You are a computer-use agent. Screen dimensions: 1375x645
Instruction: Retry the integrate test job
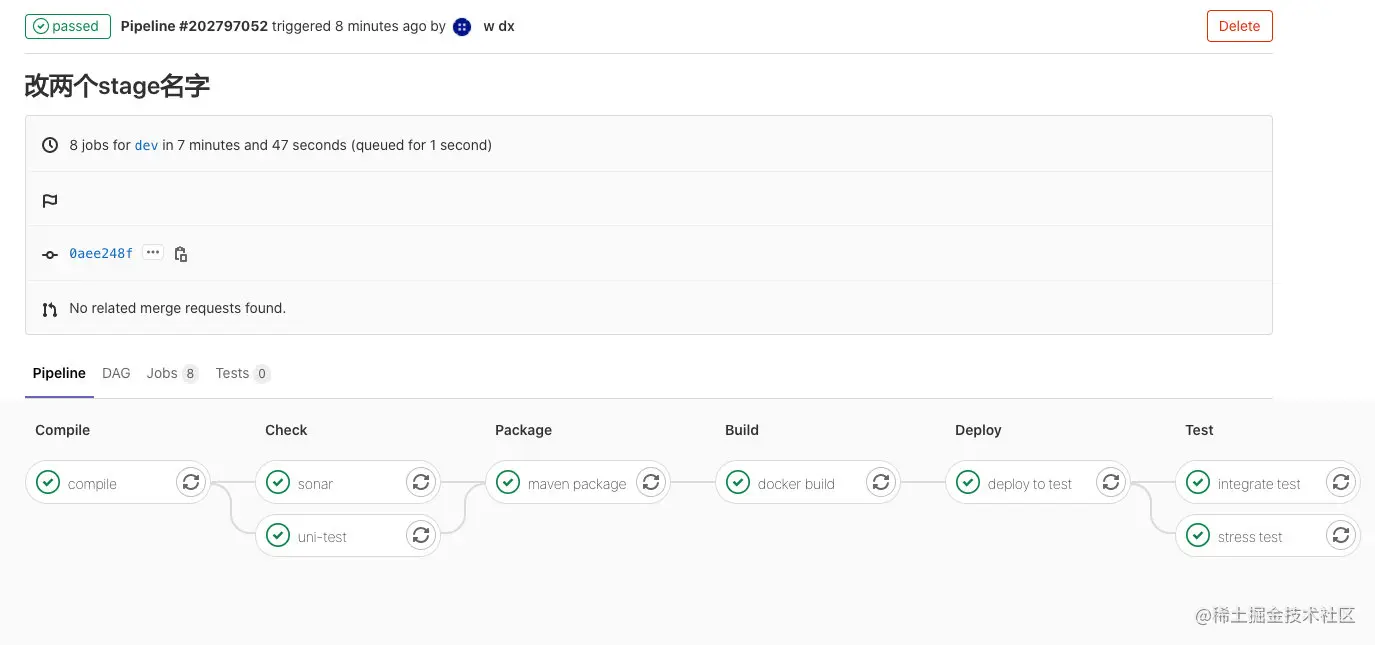pyautogui.click(x=1341, y=482)
